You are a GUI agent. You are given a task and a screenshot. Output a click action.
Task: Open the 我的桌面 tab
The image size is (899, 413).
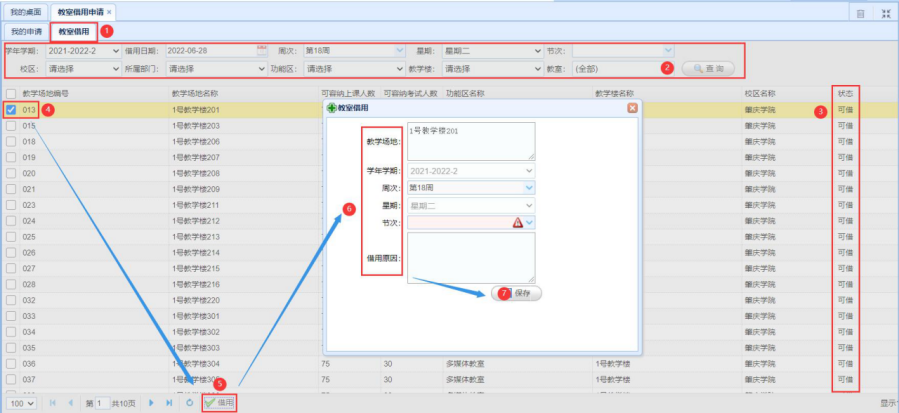(x=25, y=12)
